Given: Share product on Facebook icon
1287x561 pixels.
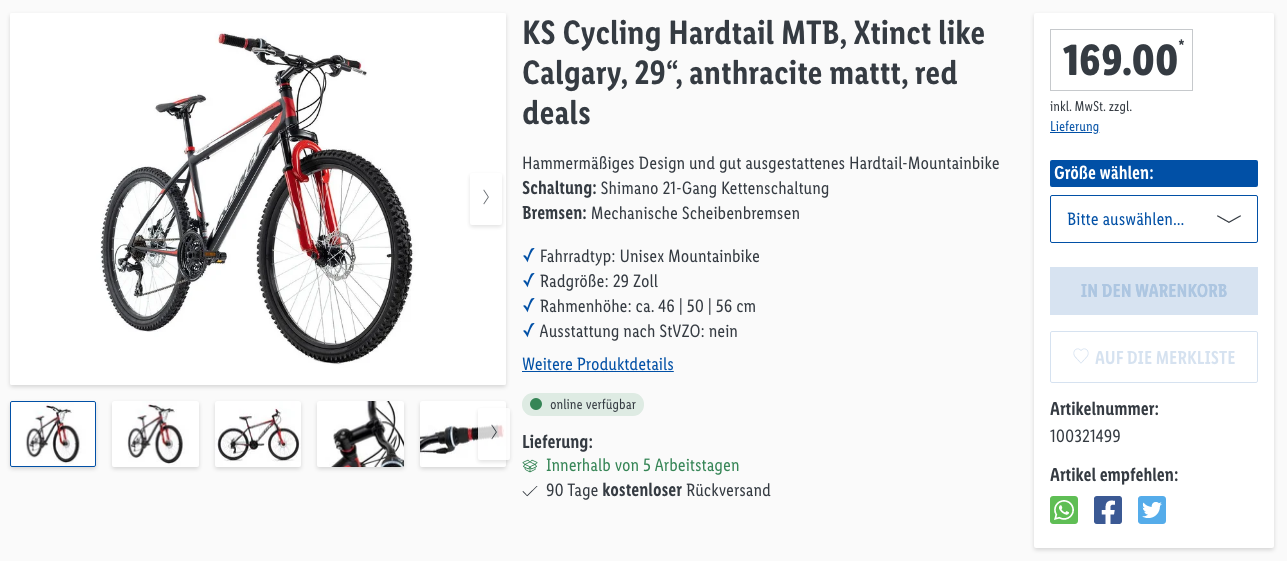Looking at the screenshot, I should [1108, 510].
